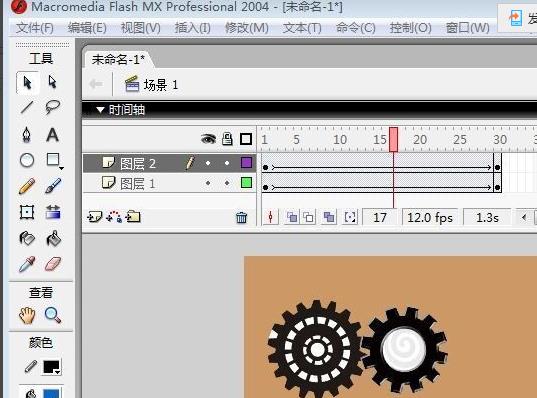Toggle outline view for all layers

pos(246,139)
